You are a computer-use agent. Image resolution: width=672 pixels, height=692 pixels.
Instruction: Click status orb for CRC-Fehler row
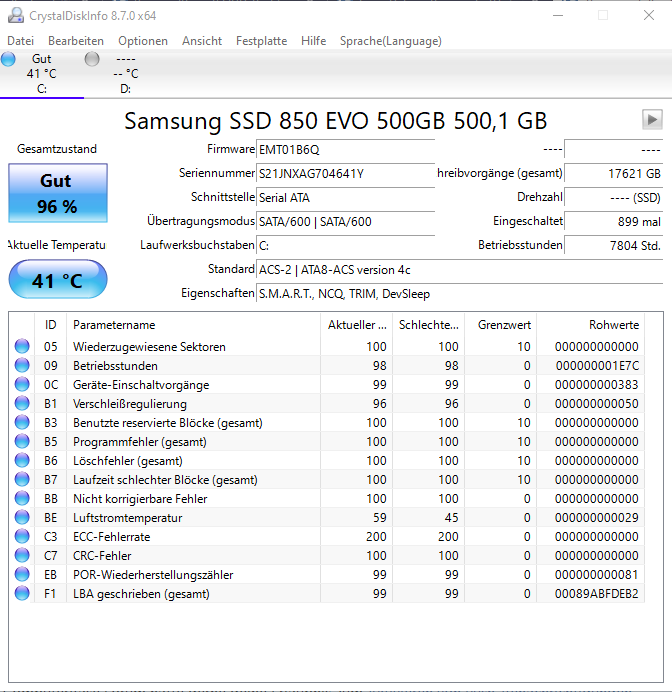point(22,555)
